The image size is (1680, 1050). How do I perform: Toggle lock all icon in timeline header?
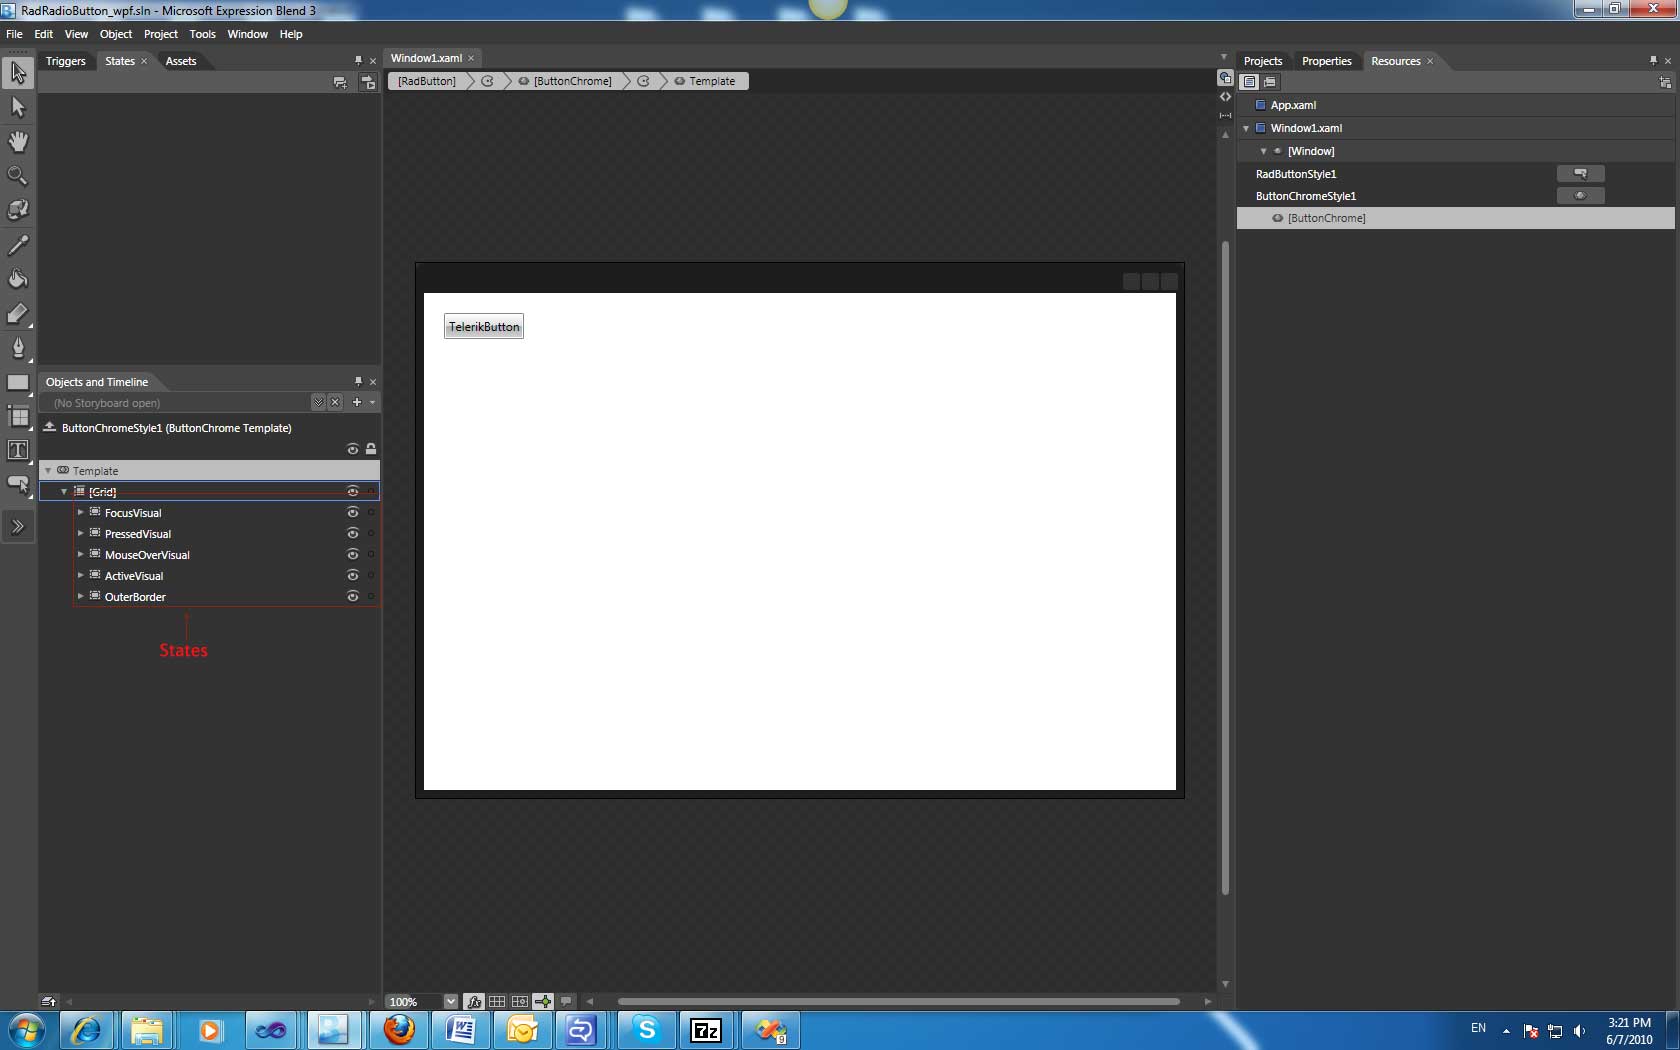[x=371, y=449]
